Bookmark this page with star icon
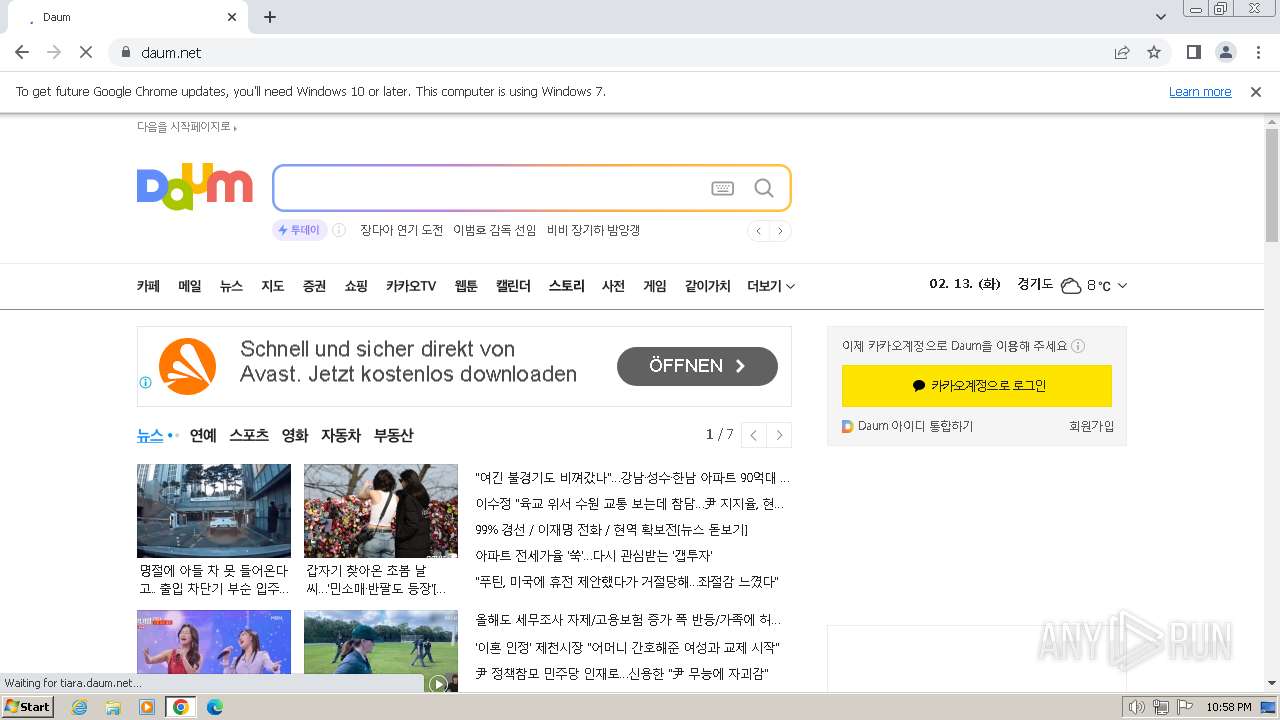 click(1154, 52)
